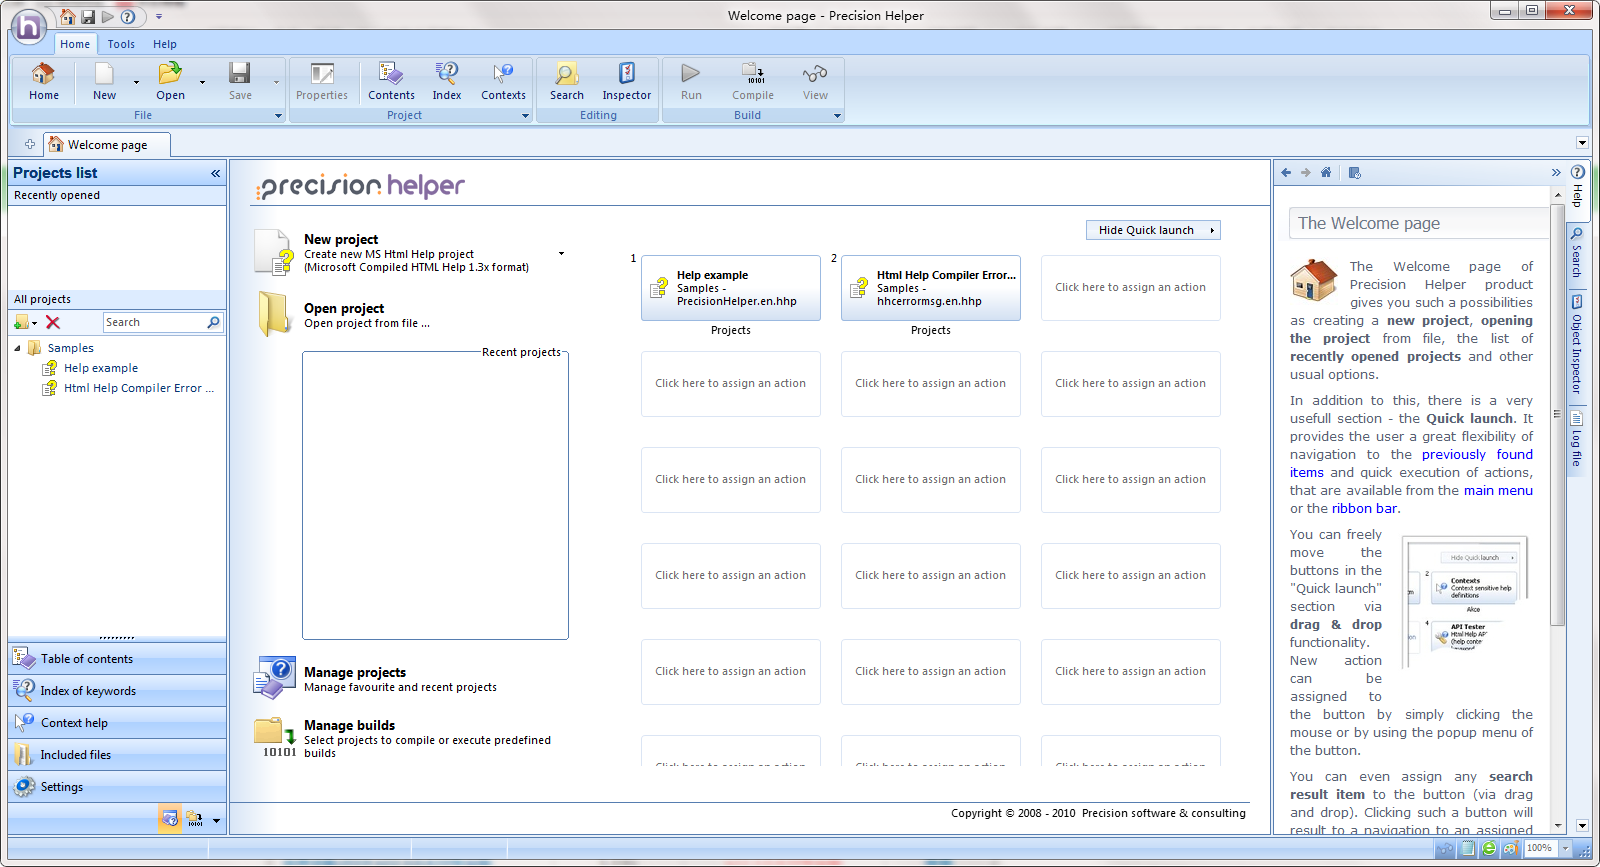Click the Open project ribbon button
Screen dimensions: 1600x867
click(x=170, y=82)
